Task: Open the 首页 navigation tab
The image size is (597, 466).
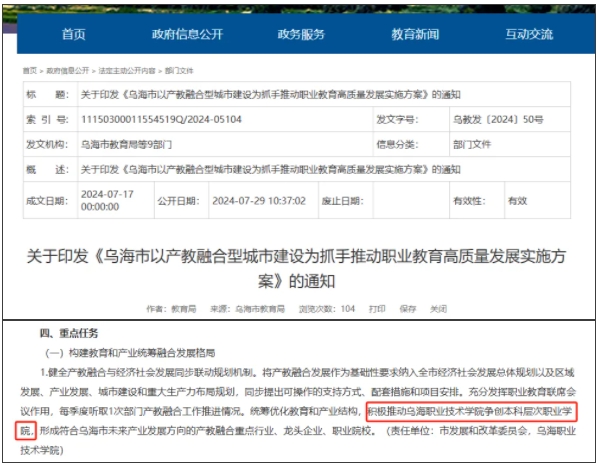Action: (x=73, y=34)
